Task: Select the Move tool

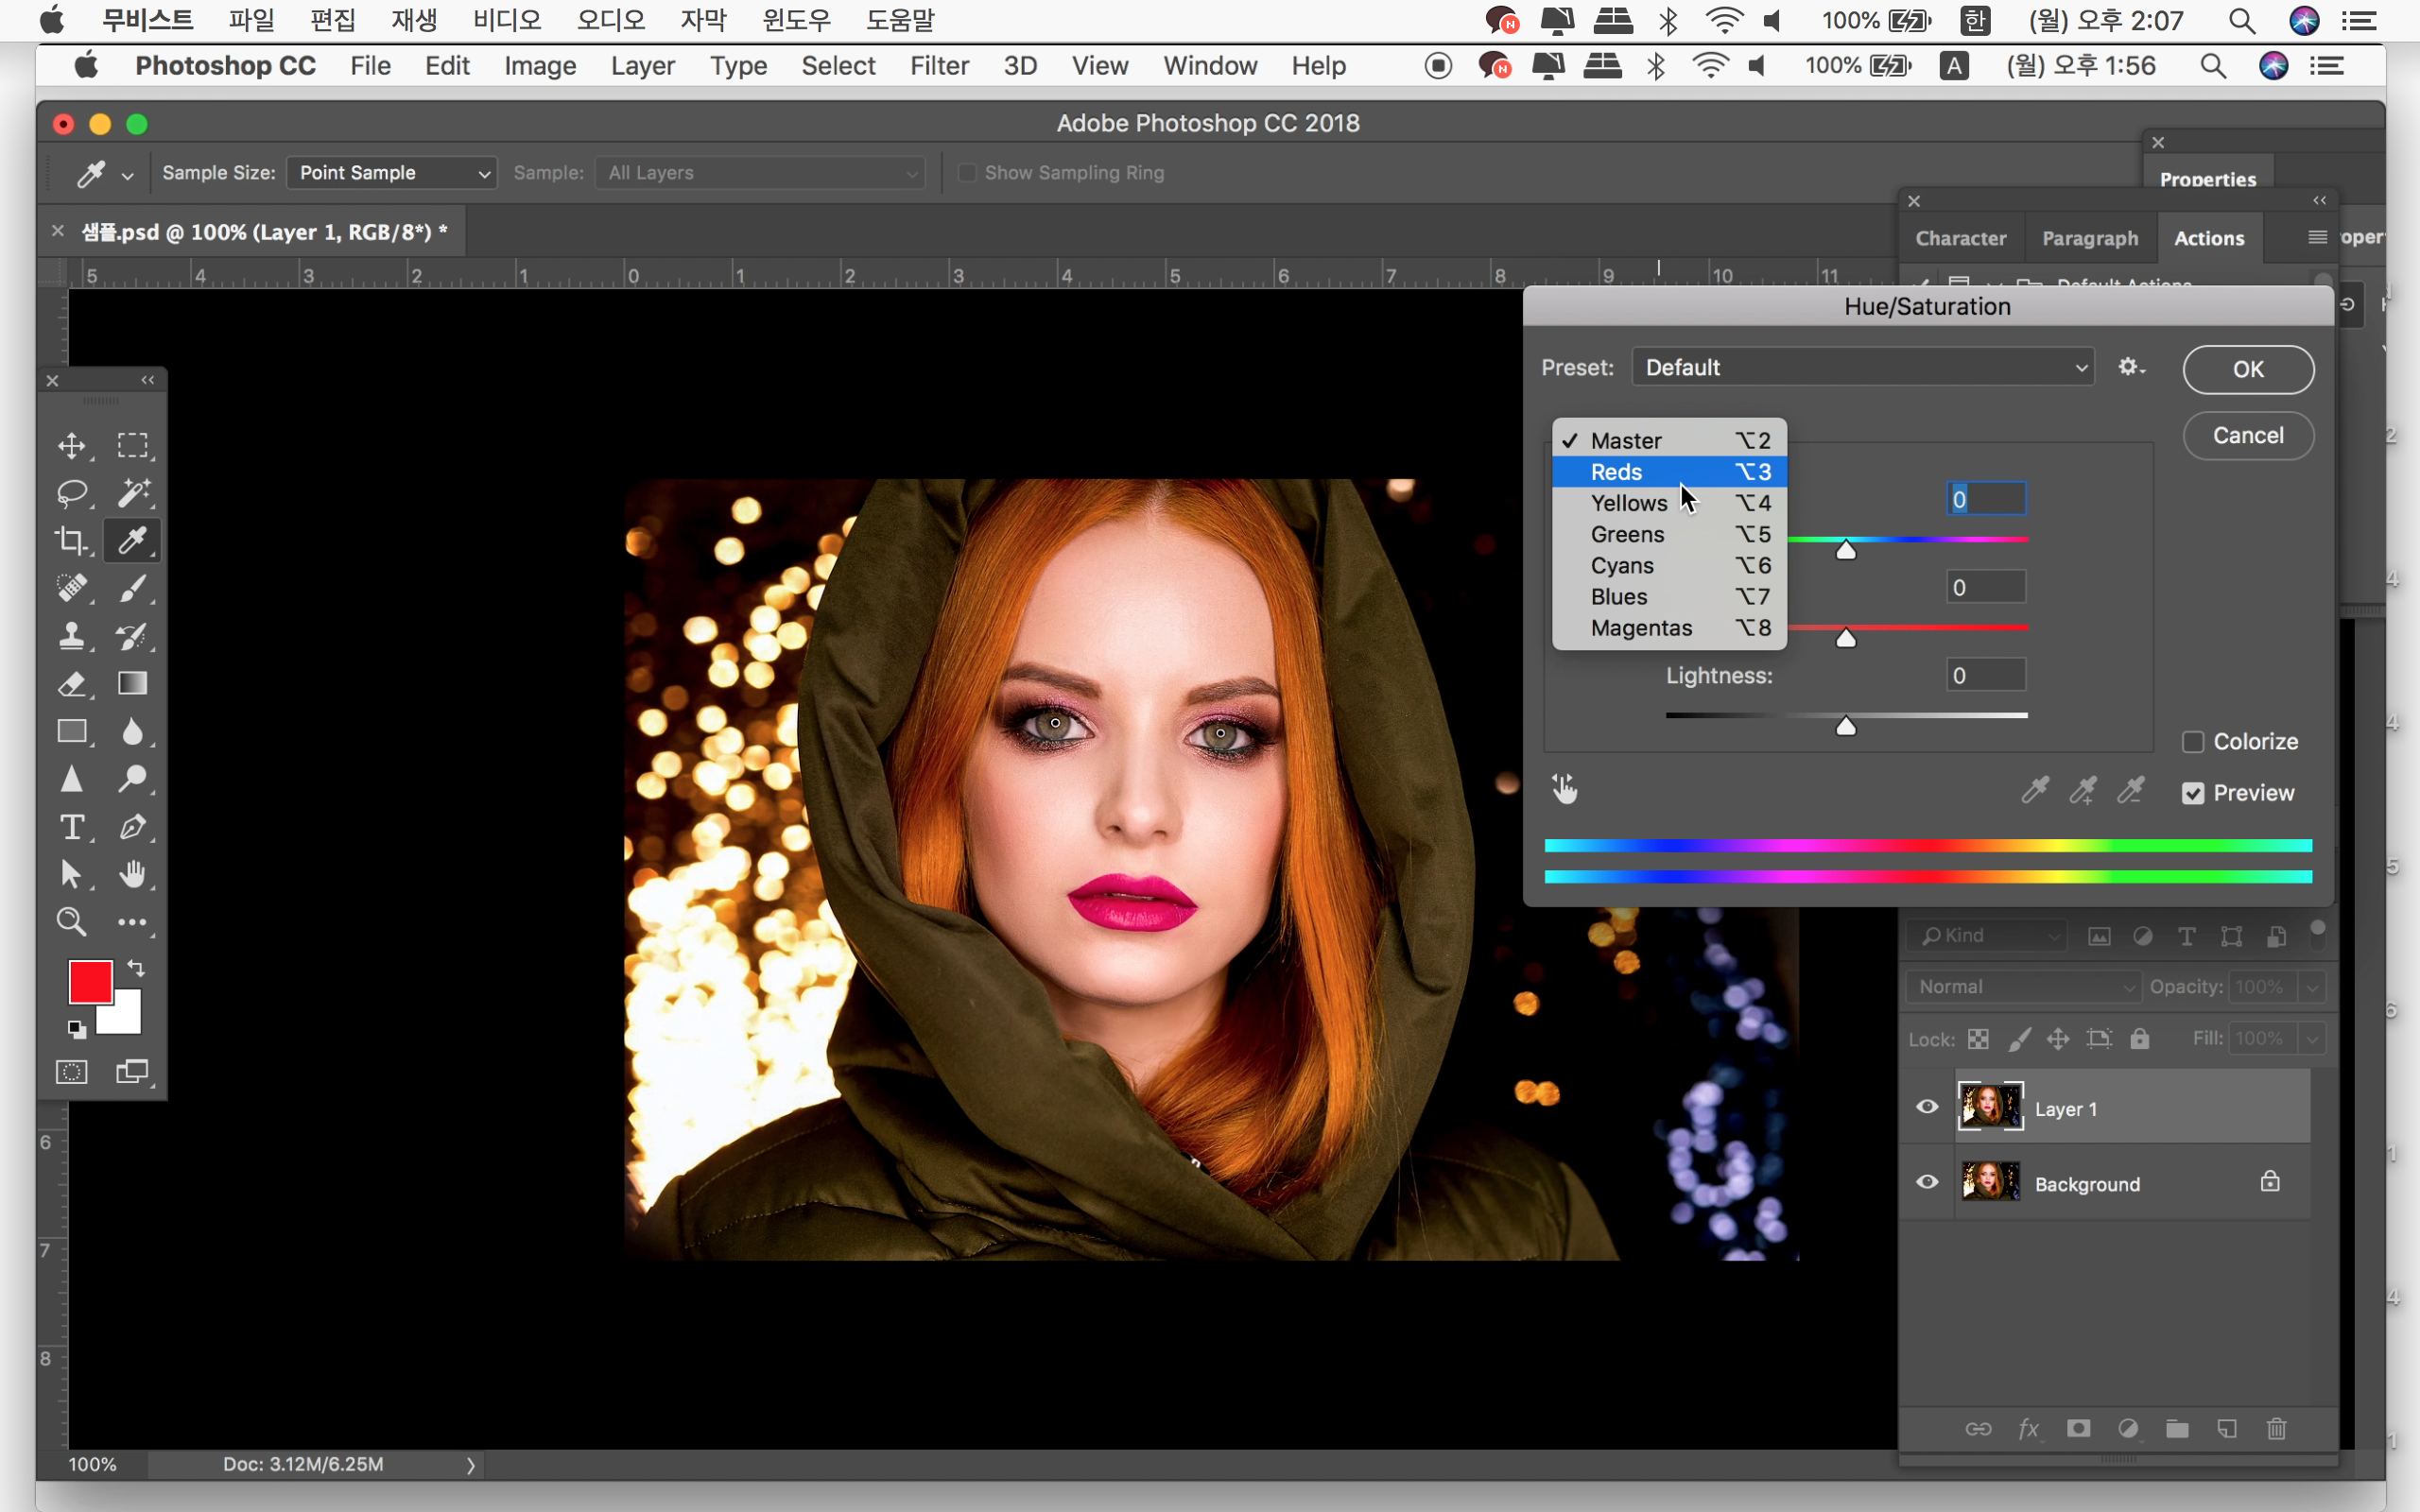Action: click(x=71, y=445)
